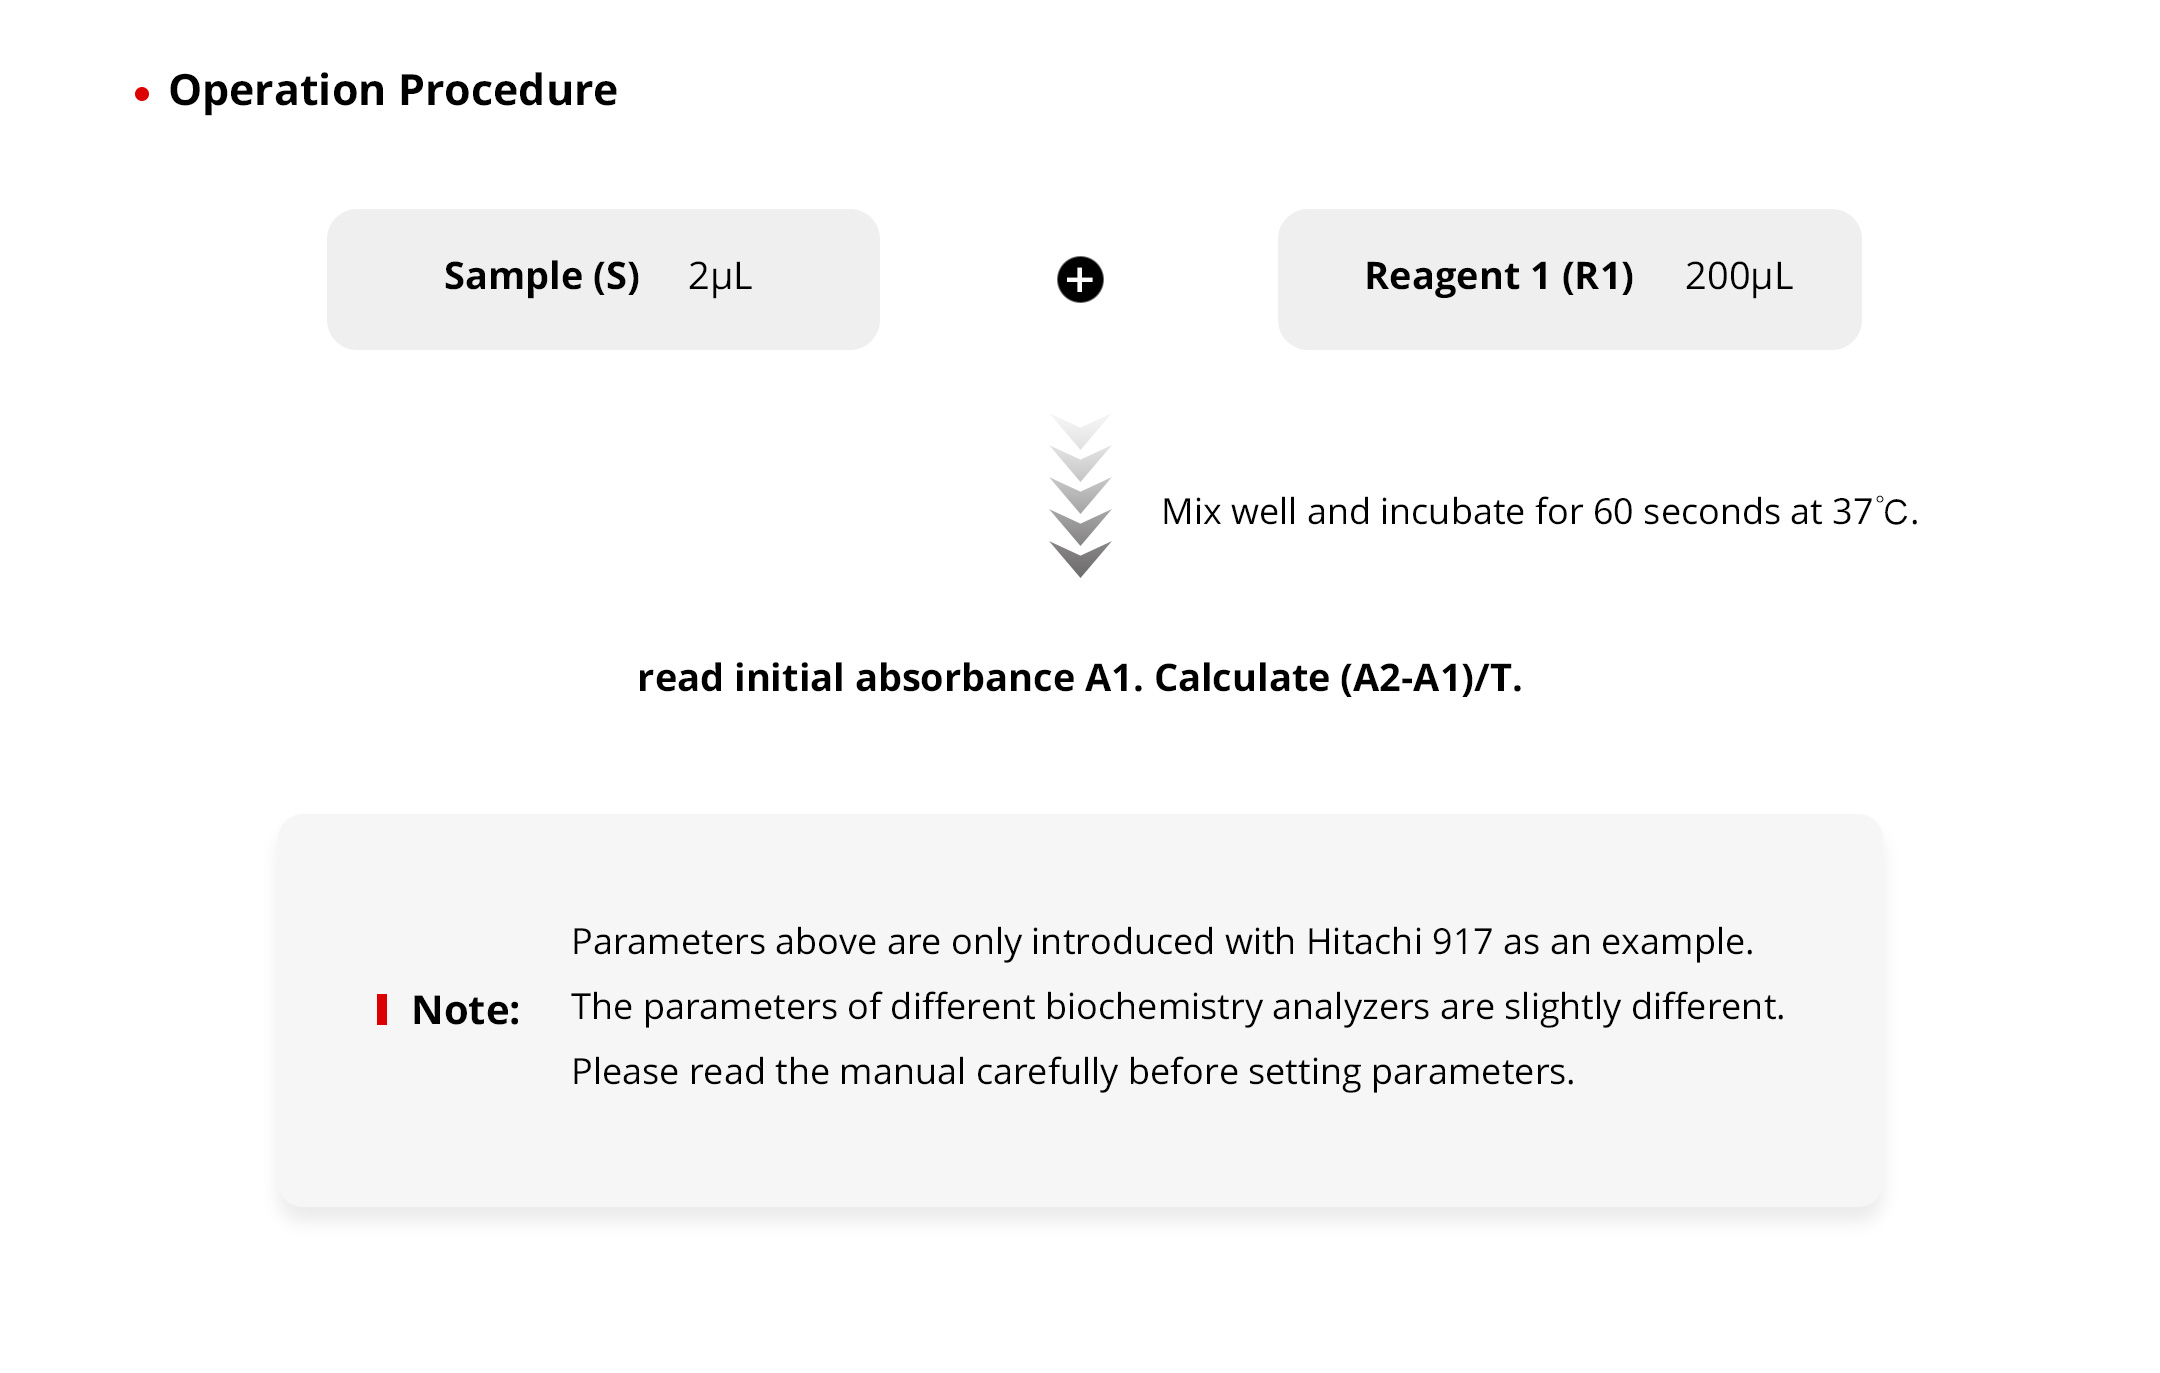
Task: Click the 'Hitachi 917' text in note
Action: pos(1399,942)
